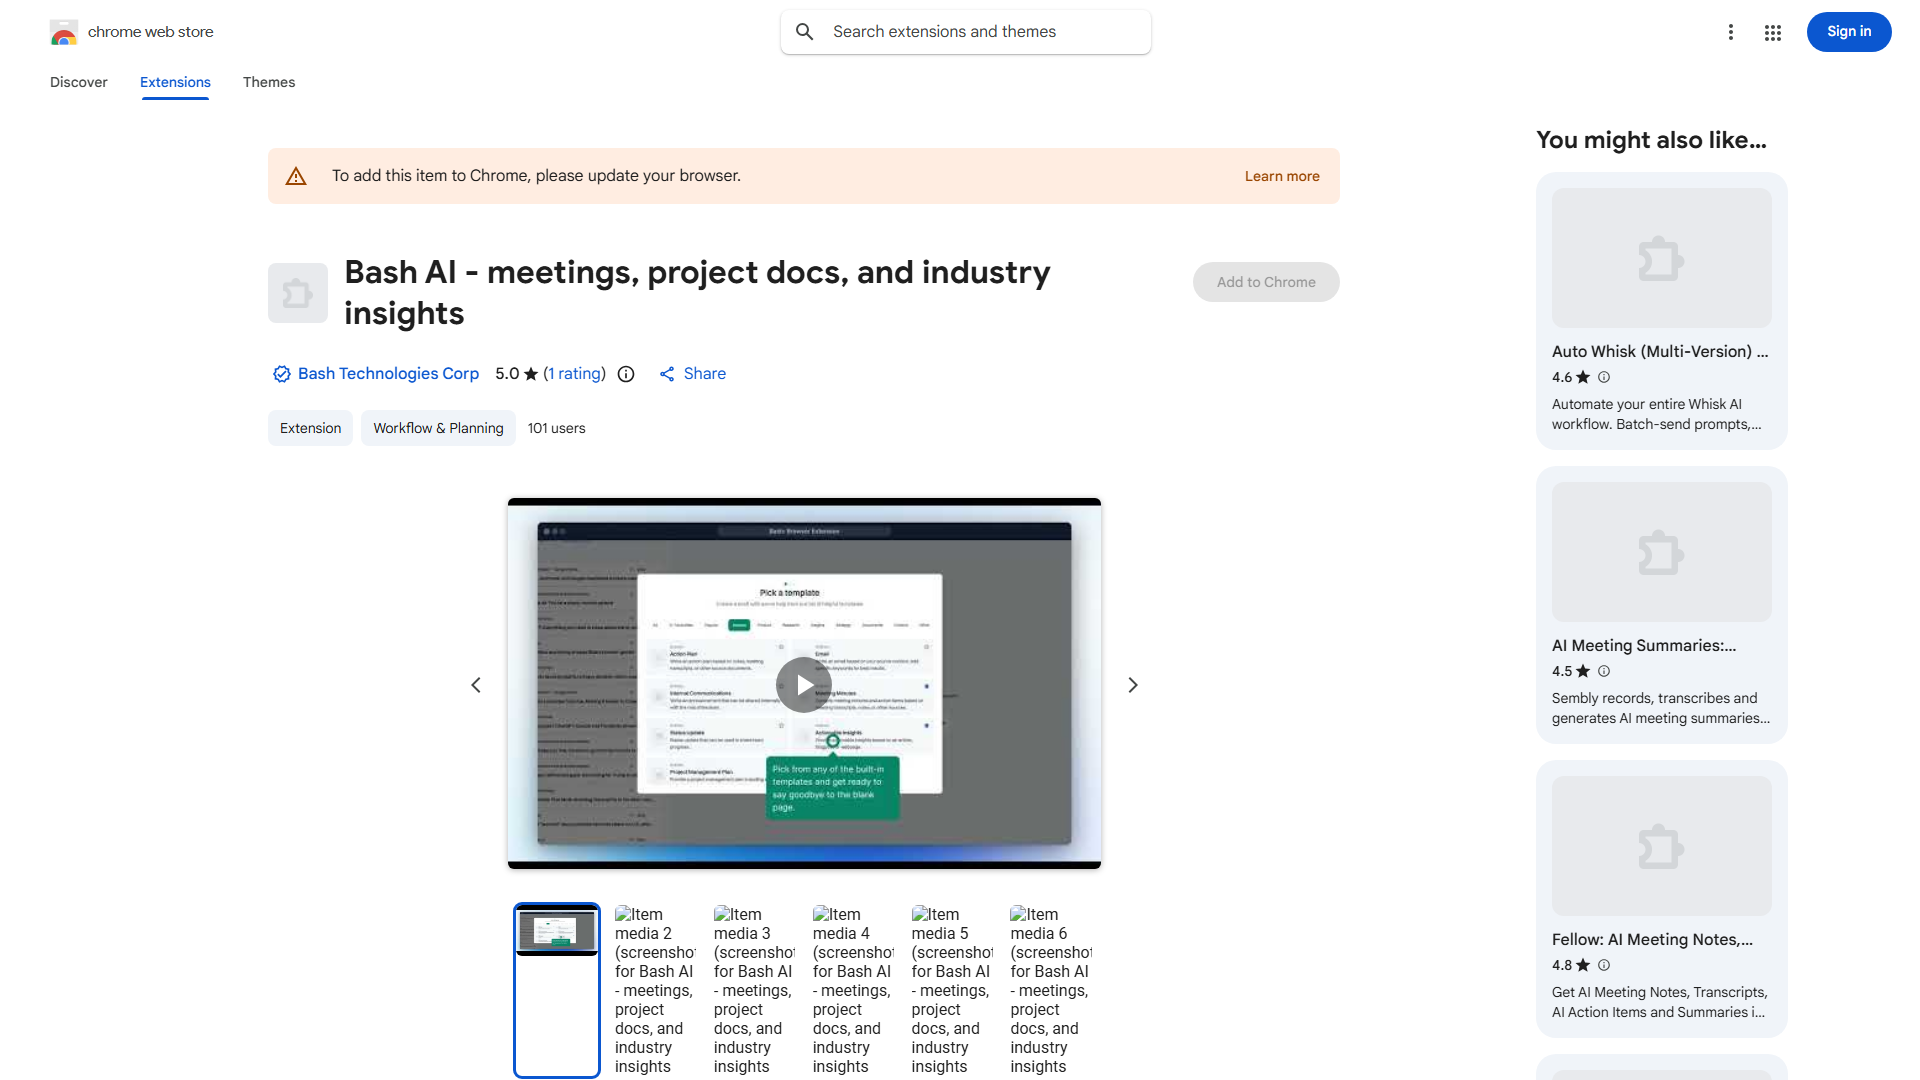
Task: Click the Bash AI extension placeholder icon
Action: coord(297,293)
